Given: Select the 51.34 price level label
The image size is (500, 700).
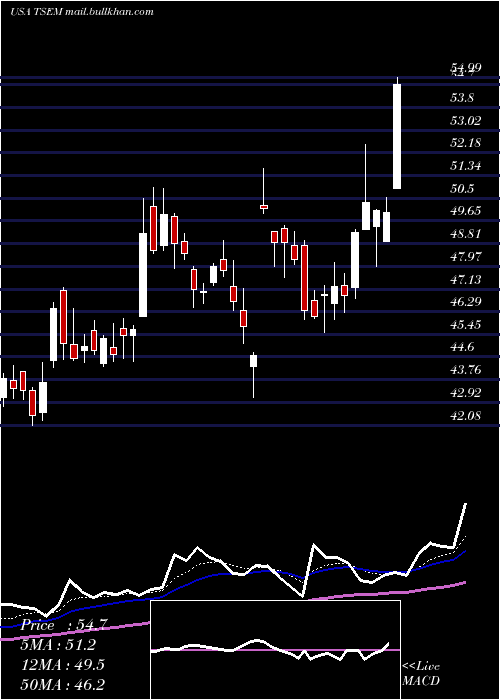Looking at the screenshot, I should pos(466,166).
